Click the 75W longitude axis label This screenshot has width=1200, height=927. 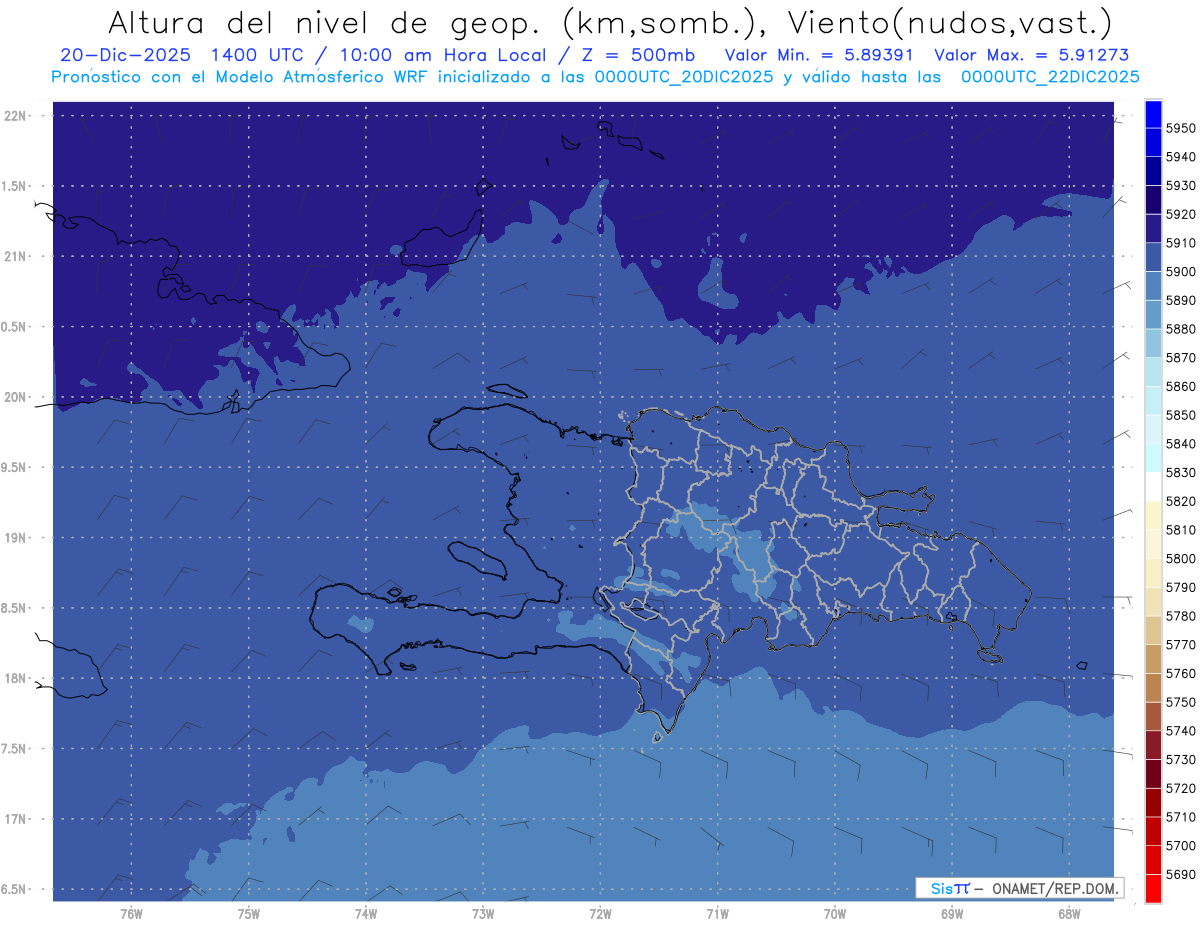[x=248, y=913]
